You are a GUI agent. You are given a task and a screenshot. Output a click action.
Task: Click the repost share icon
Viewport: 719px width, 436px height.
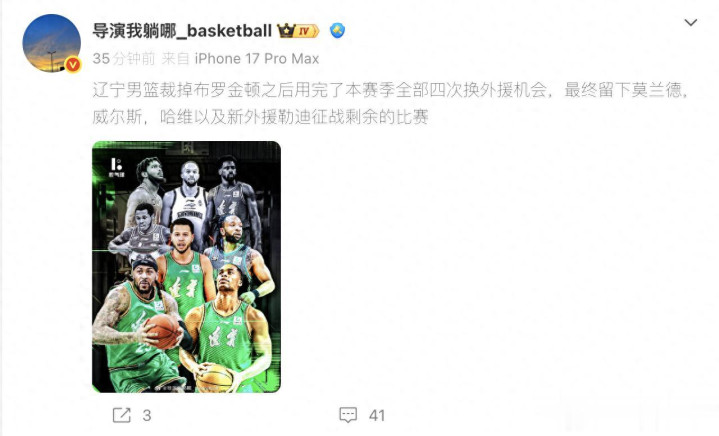pyautogui.click(x=122, y=415)
